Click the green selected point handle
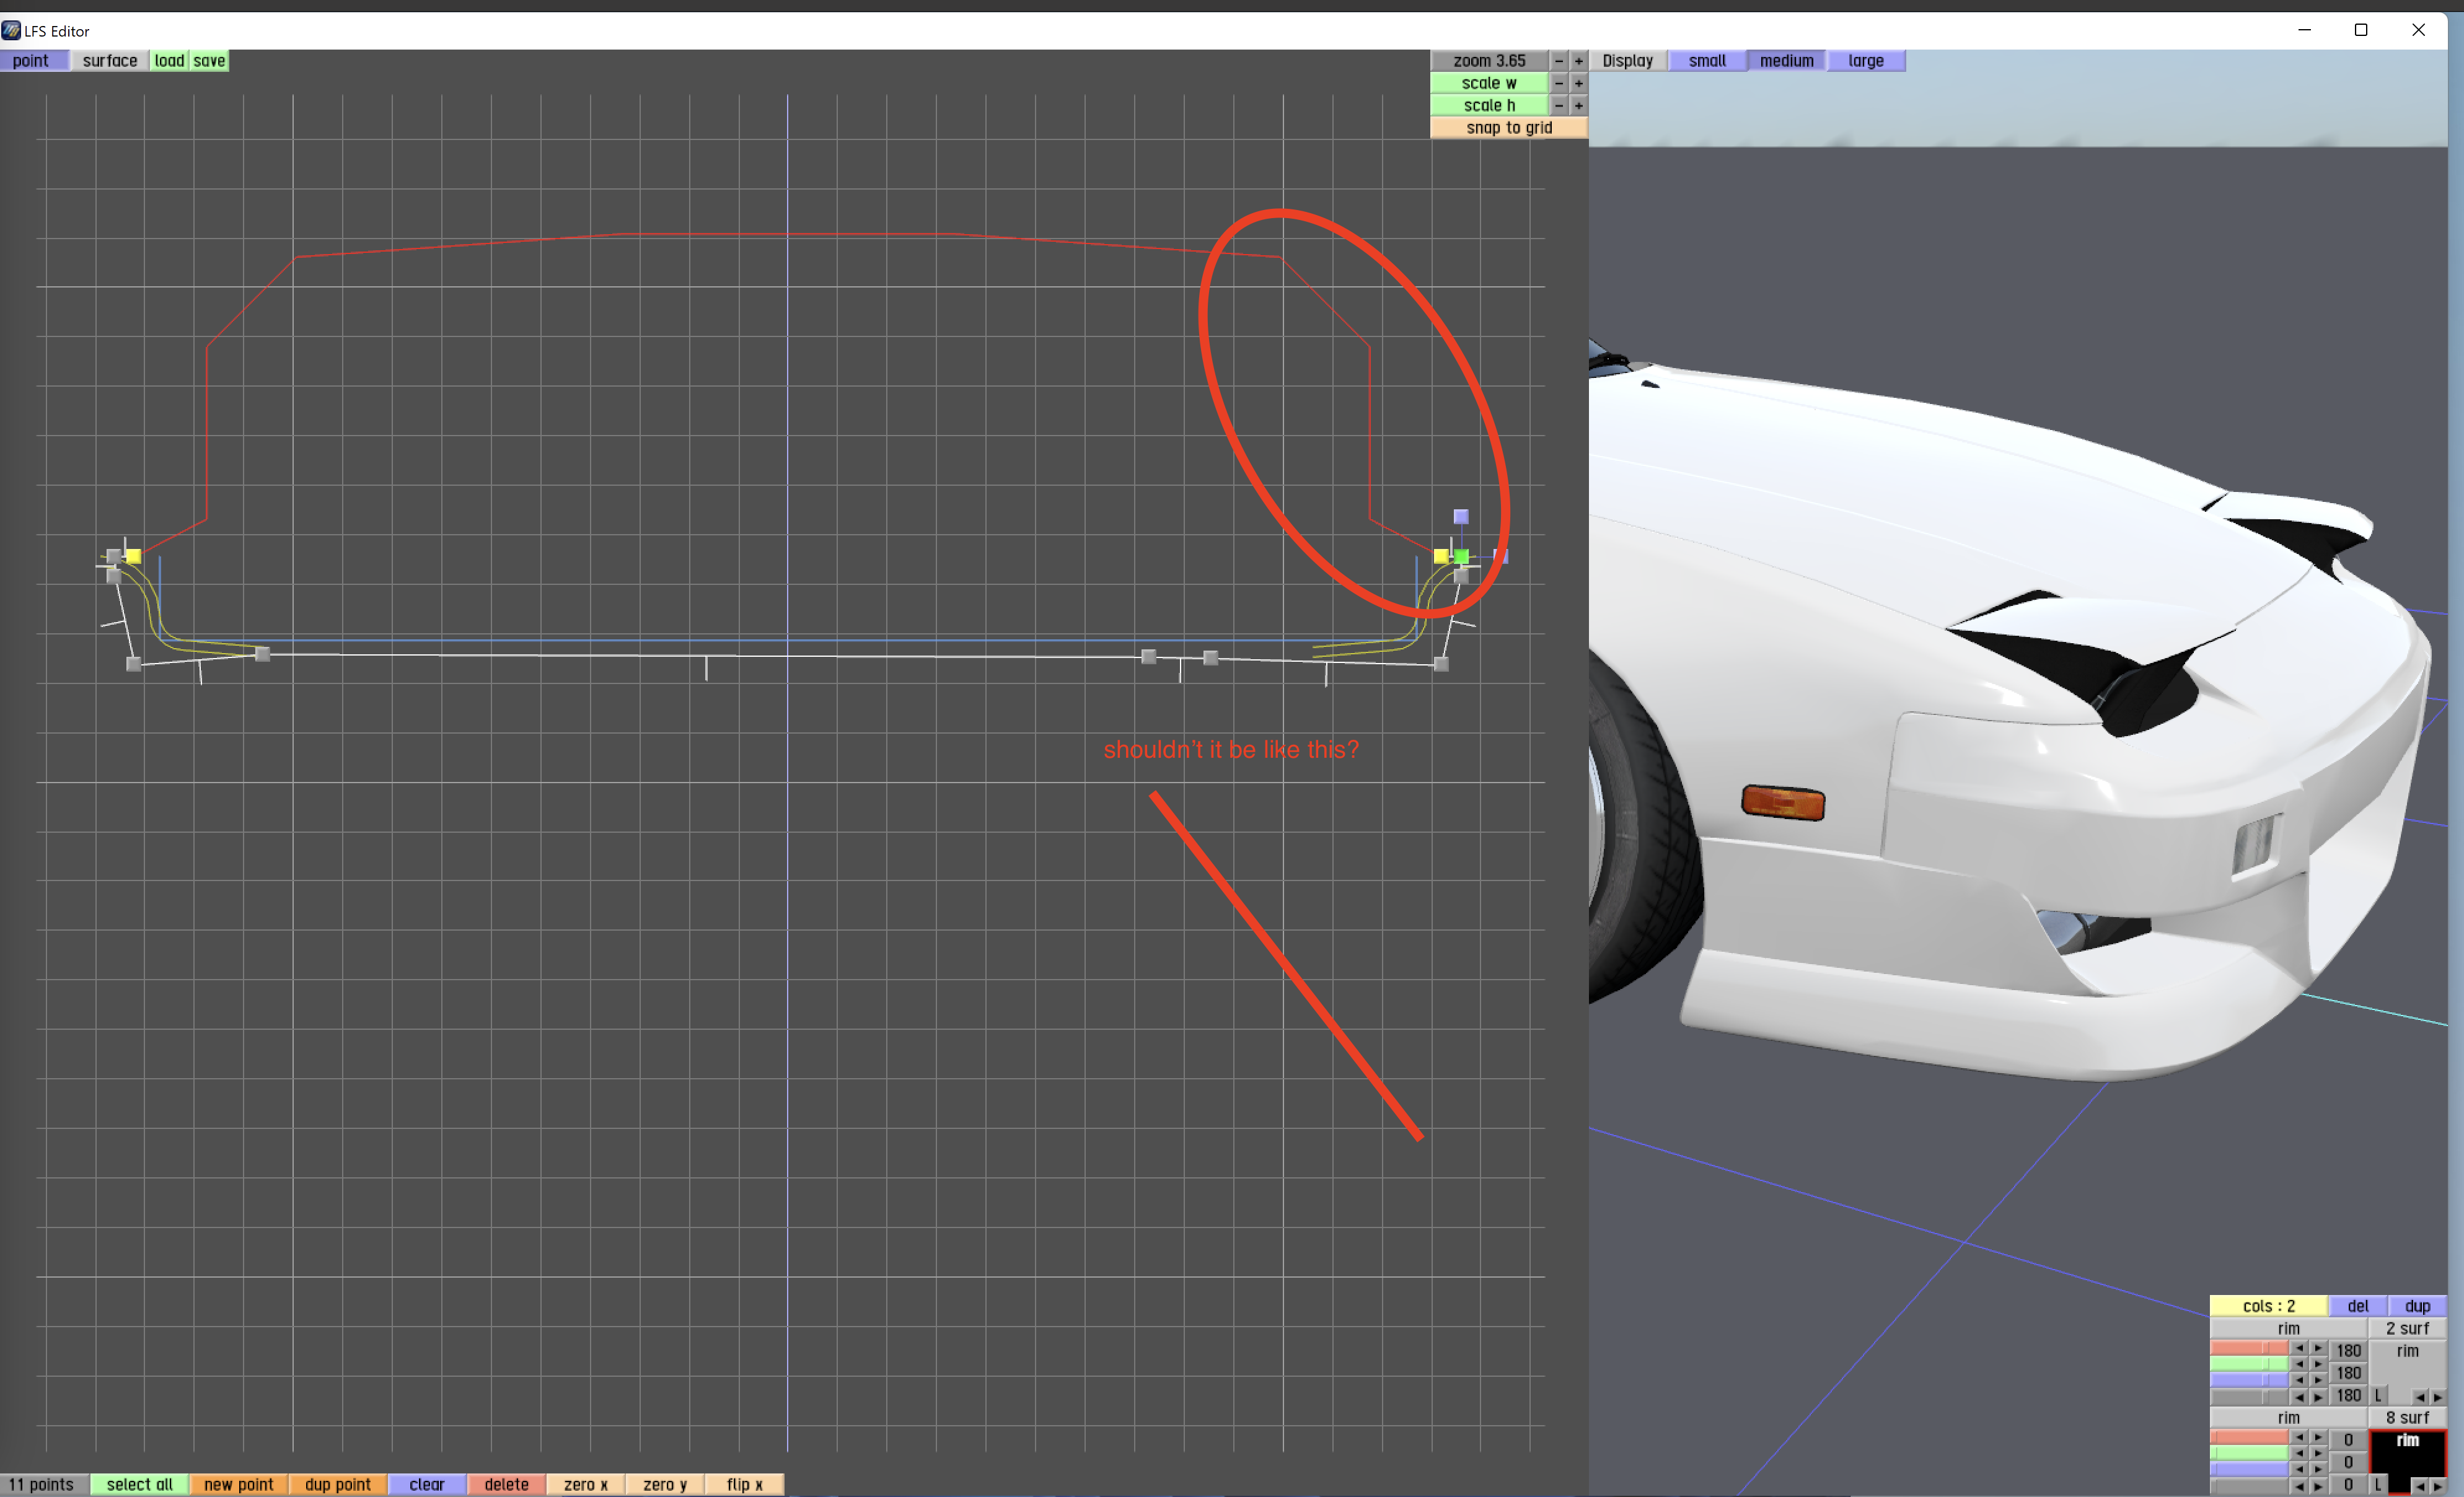Image resolution: width=2464 pixels, height=1497 pixels. point(1461,556)
